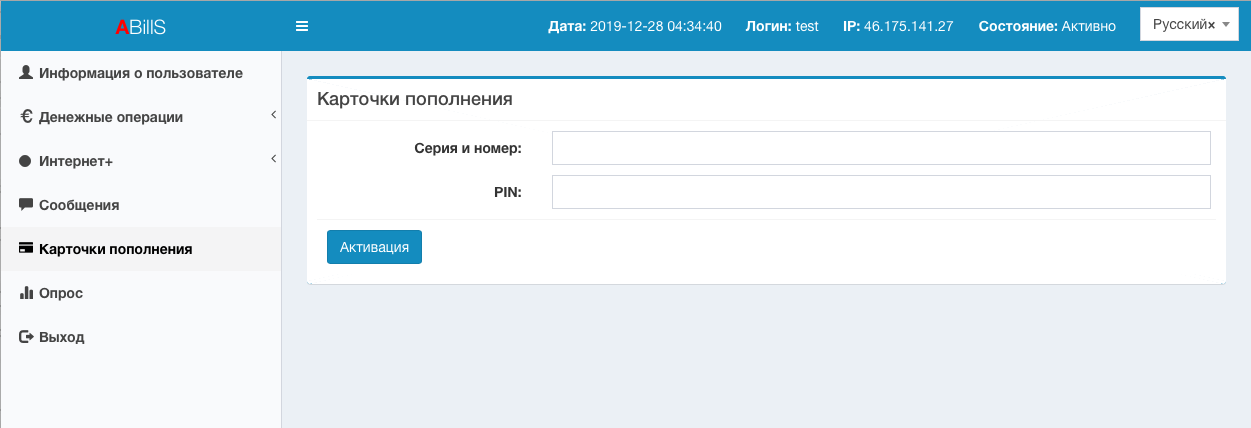Screen dimensions: 1251x428
Task: Click the euro icon for Денежные операции
Action: [26, 117]
